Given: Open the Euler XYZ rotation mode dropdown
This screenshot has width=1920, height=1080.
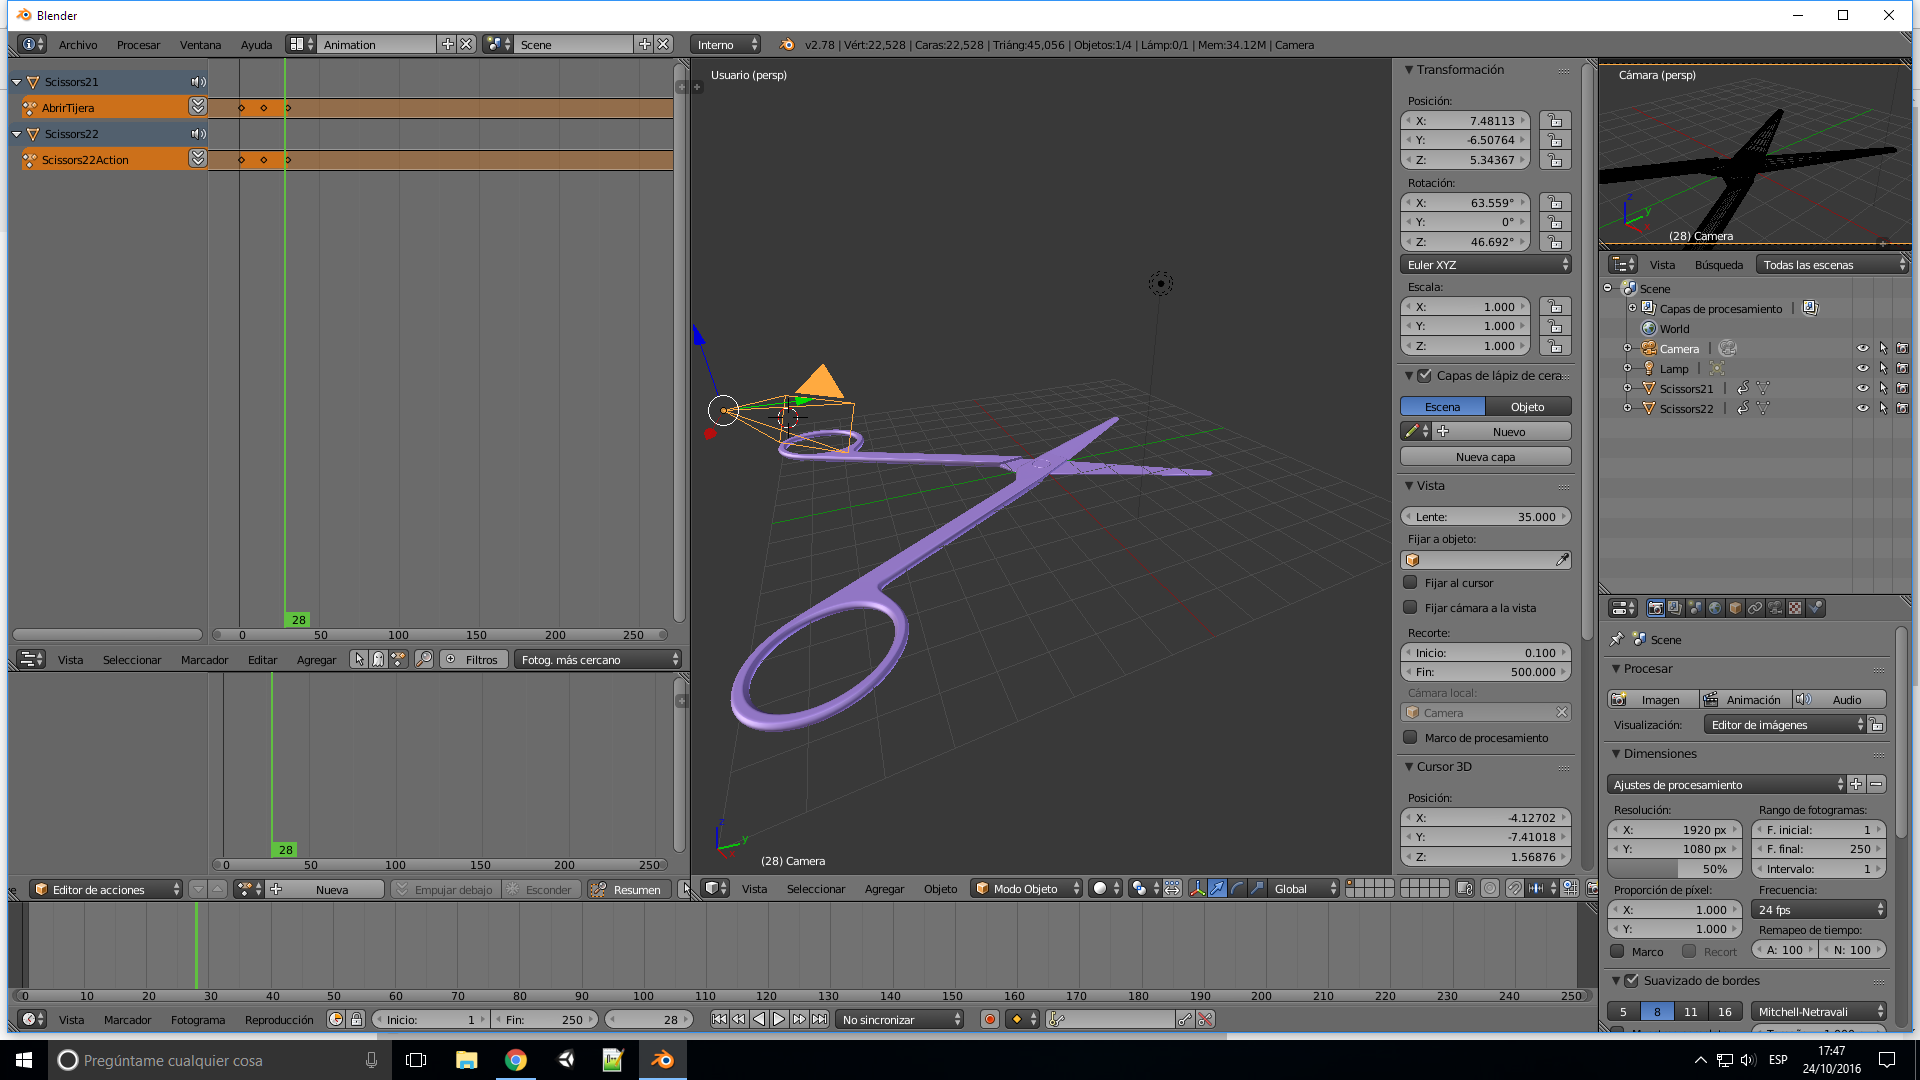Looking at the screenshot, I should 1486,265.
